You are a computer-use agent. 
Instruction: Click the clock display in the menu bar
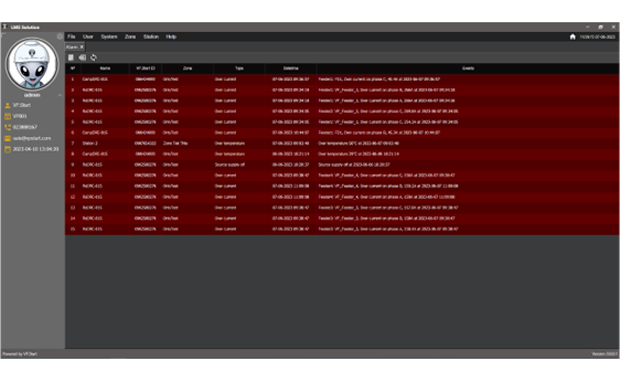597,37
